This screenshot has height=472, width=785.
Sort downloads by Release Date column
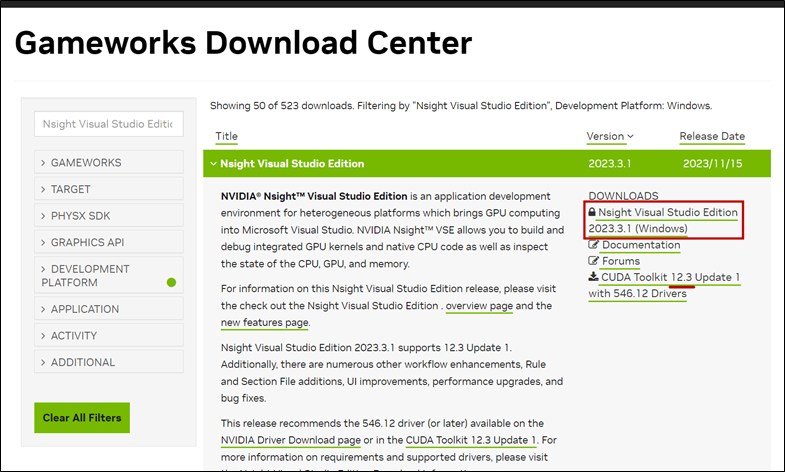pyautogui.click(x=712, y=136)
